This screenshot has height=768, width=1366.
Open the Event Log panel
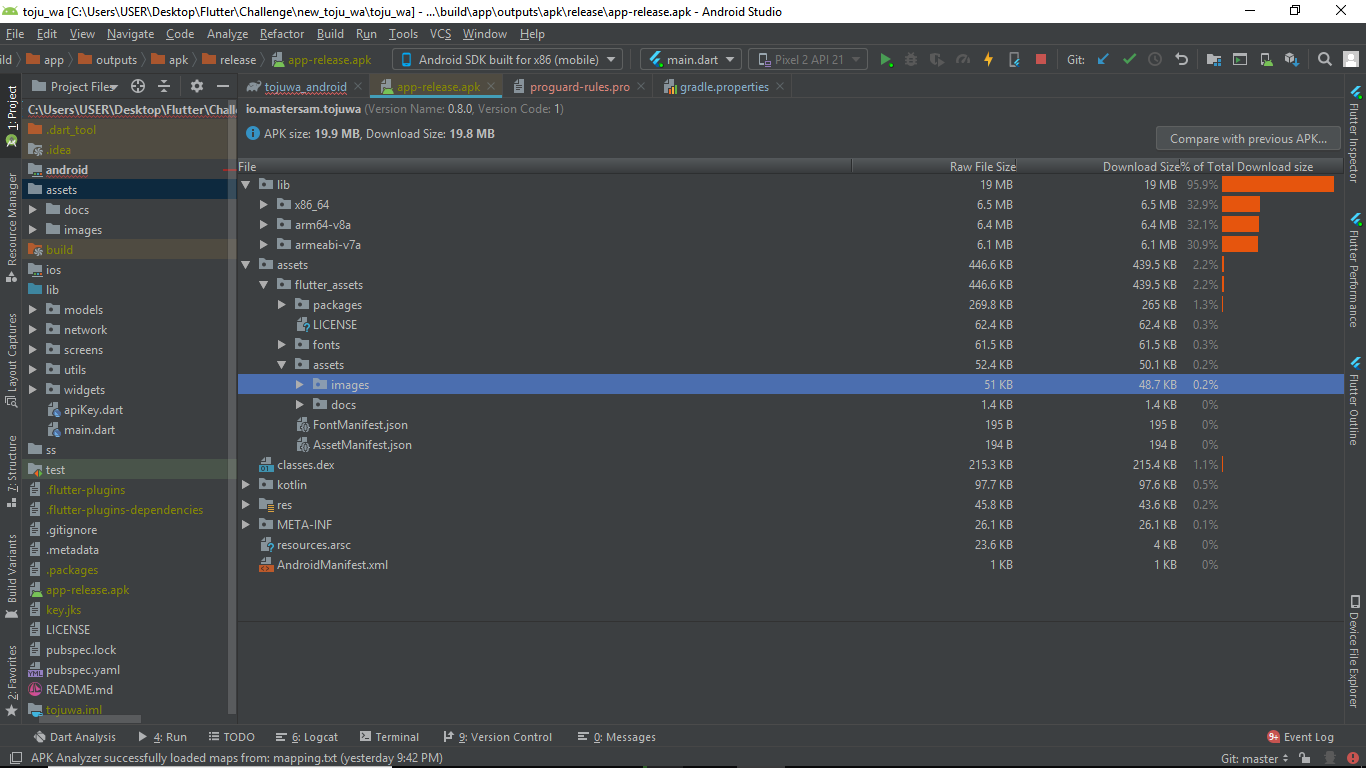(1300, 737)
